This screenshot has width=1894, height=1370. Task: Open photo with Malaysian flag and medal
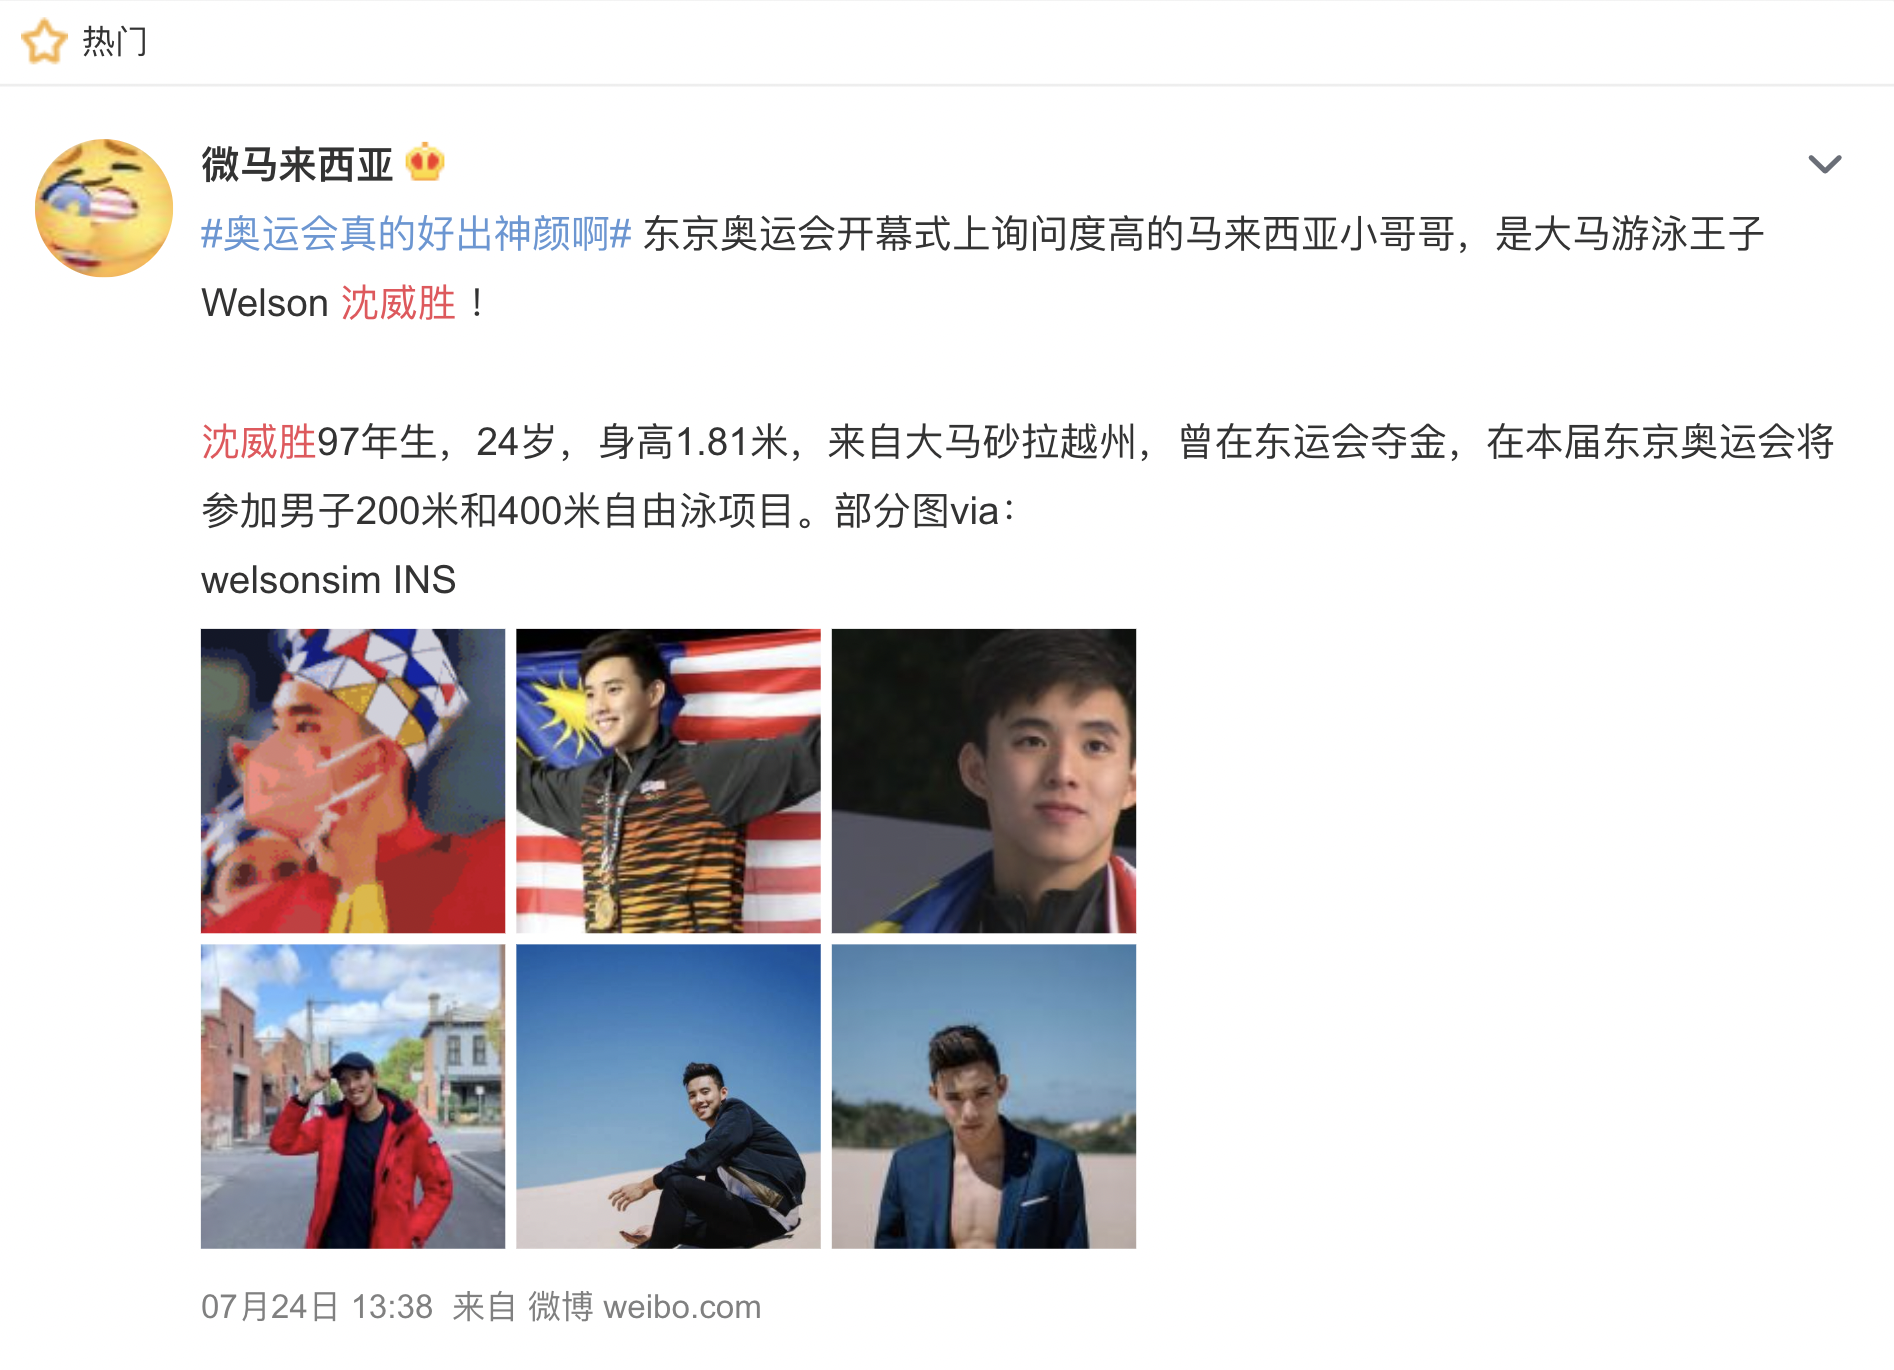point(668,781)
